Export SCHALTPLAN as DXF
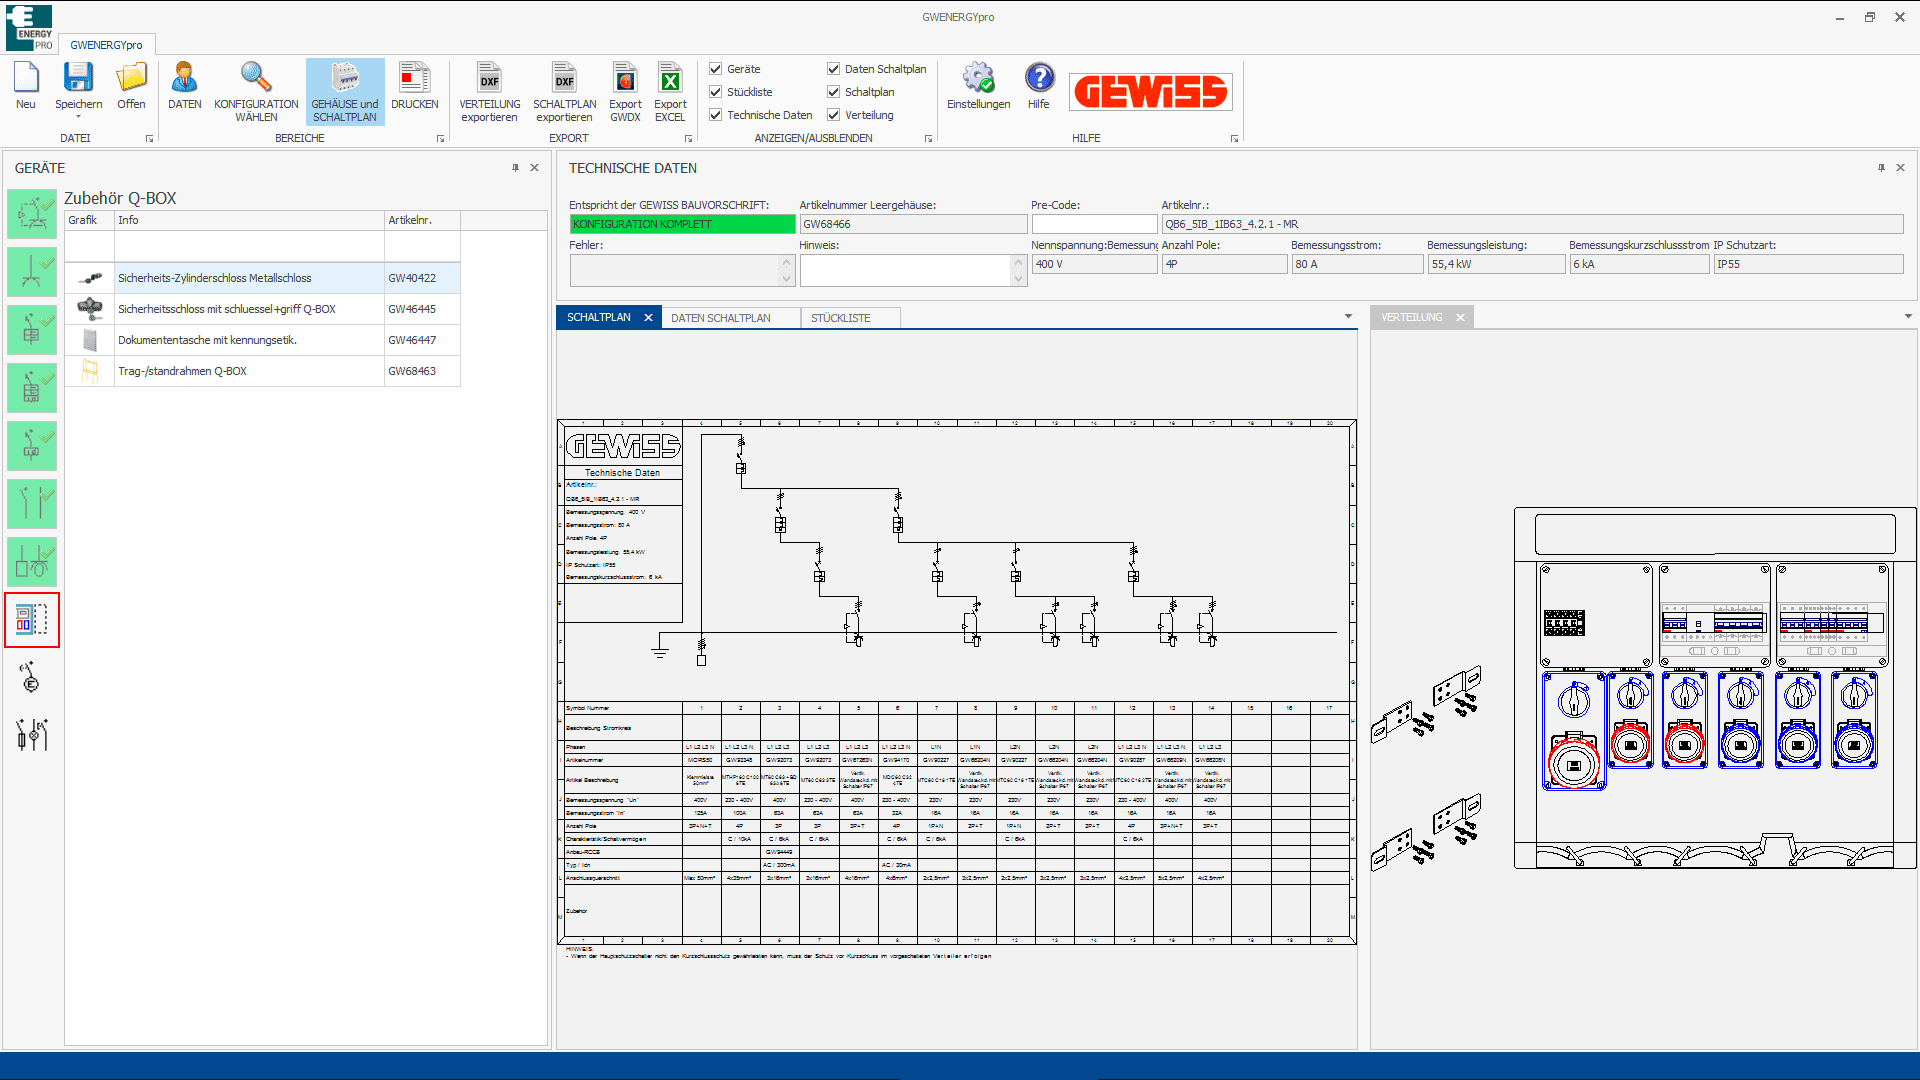The width and height of the screenshot is (1920, 1080). point(565,91)
